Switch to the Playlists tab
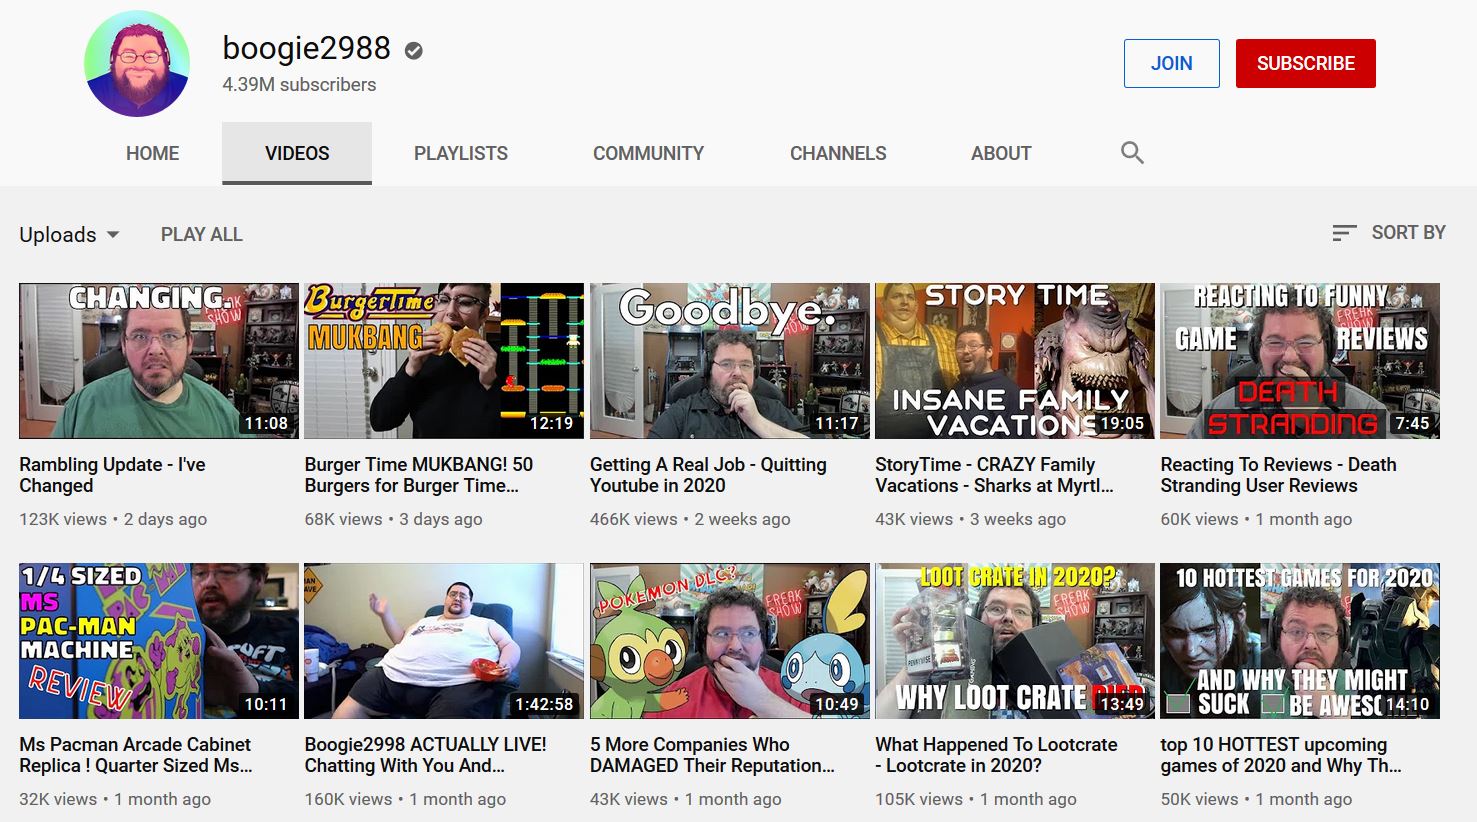This screenshot has width=1477, height=822. pos(461,153)
